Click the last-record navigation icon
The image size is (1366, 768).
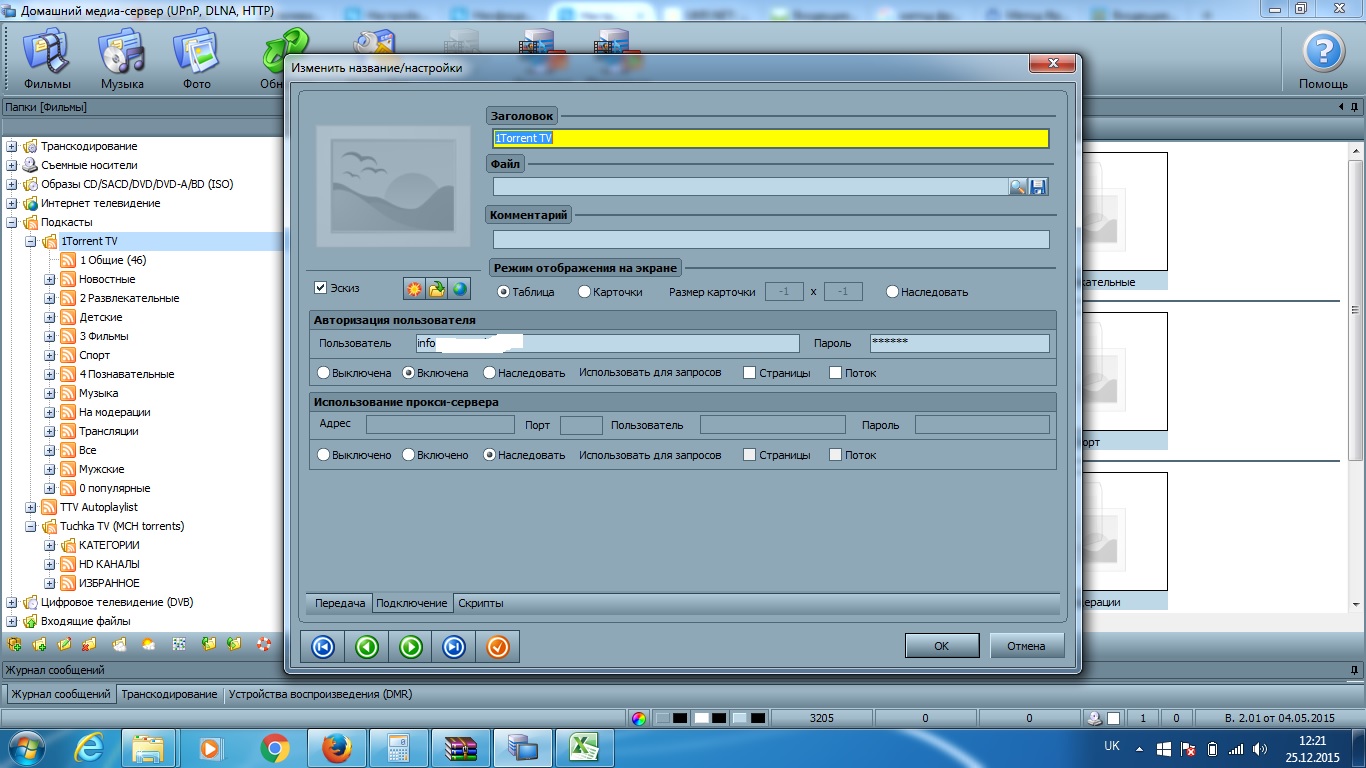coord(454,647)
